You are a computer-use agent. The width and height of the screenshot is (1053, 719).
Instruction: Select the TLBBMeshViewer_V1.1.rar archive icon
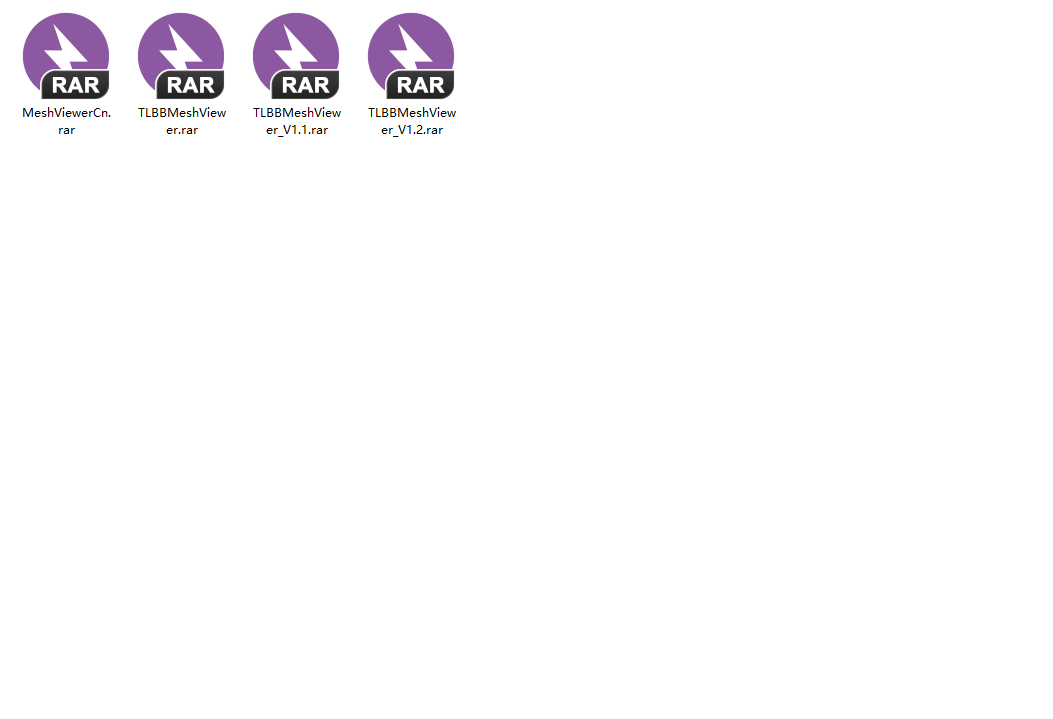[x=296, y=55]
